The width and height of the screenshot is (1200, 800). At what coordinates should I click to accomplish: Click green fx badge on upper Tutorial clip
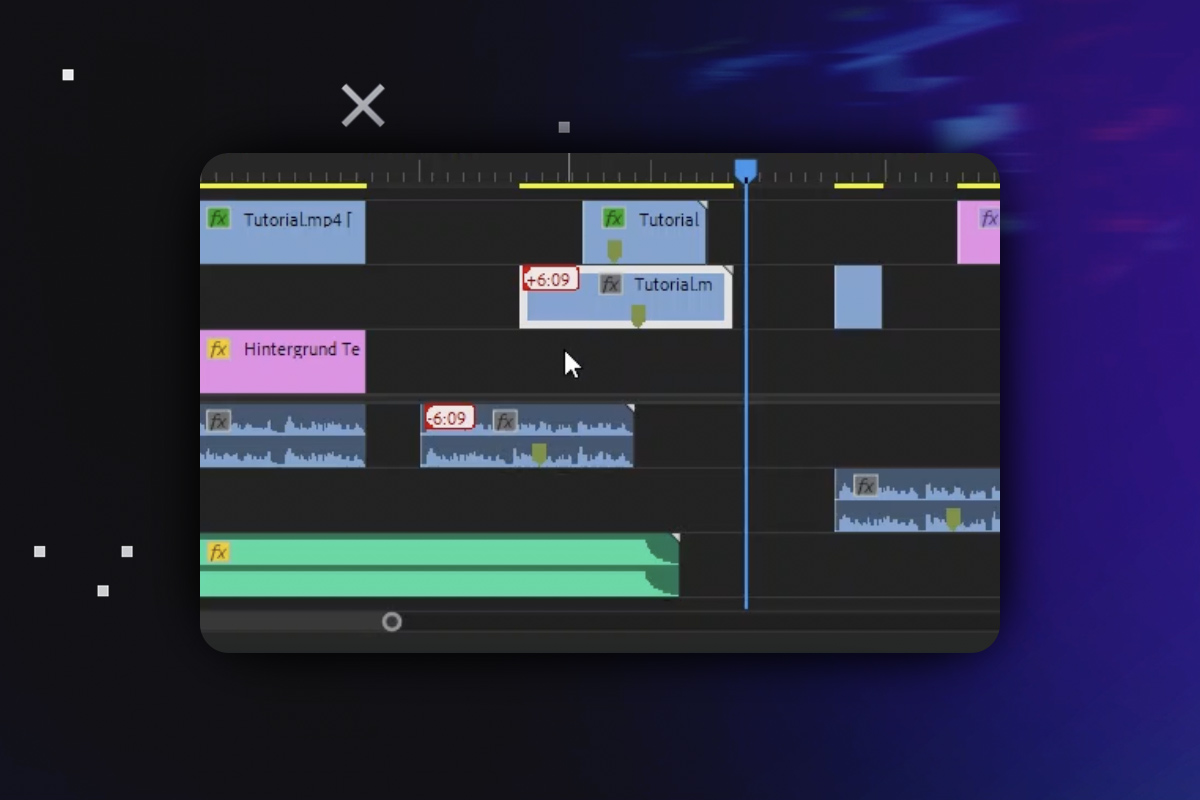(x=614, y=218)
